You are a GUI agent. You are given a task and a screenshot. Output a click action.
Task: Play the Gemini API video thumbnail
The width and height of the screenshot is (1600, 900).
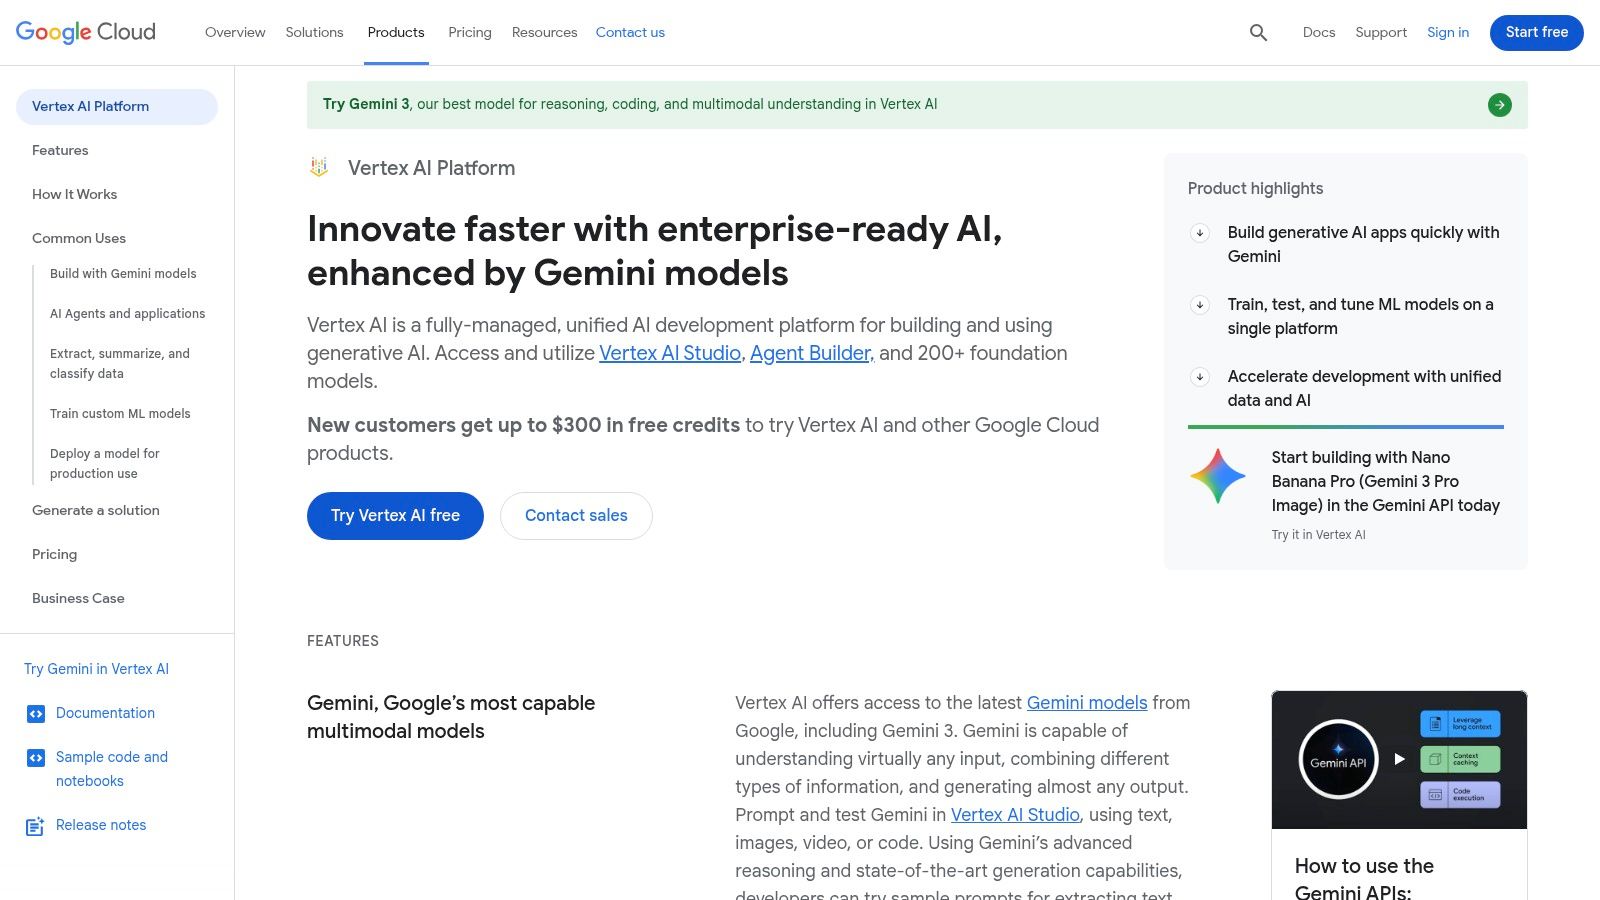1398,759
